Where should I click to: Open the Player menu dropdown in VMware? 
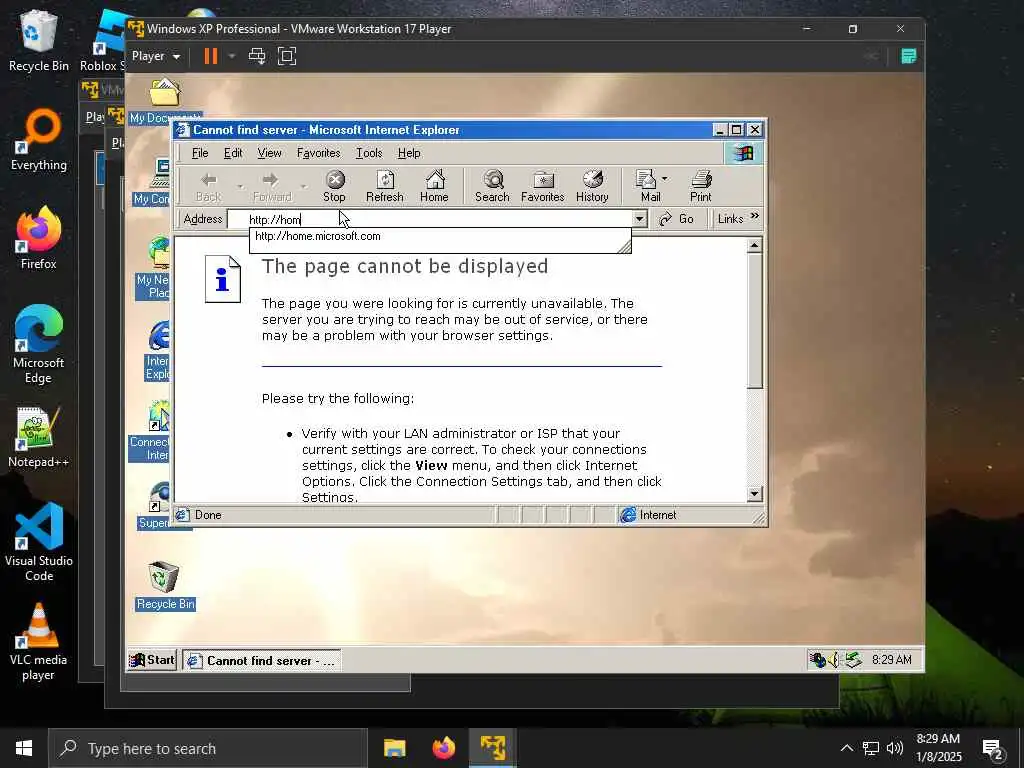pos(156,56)
